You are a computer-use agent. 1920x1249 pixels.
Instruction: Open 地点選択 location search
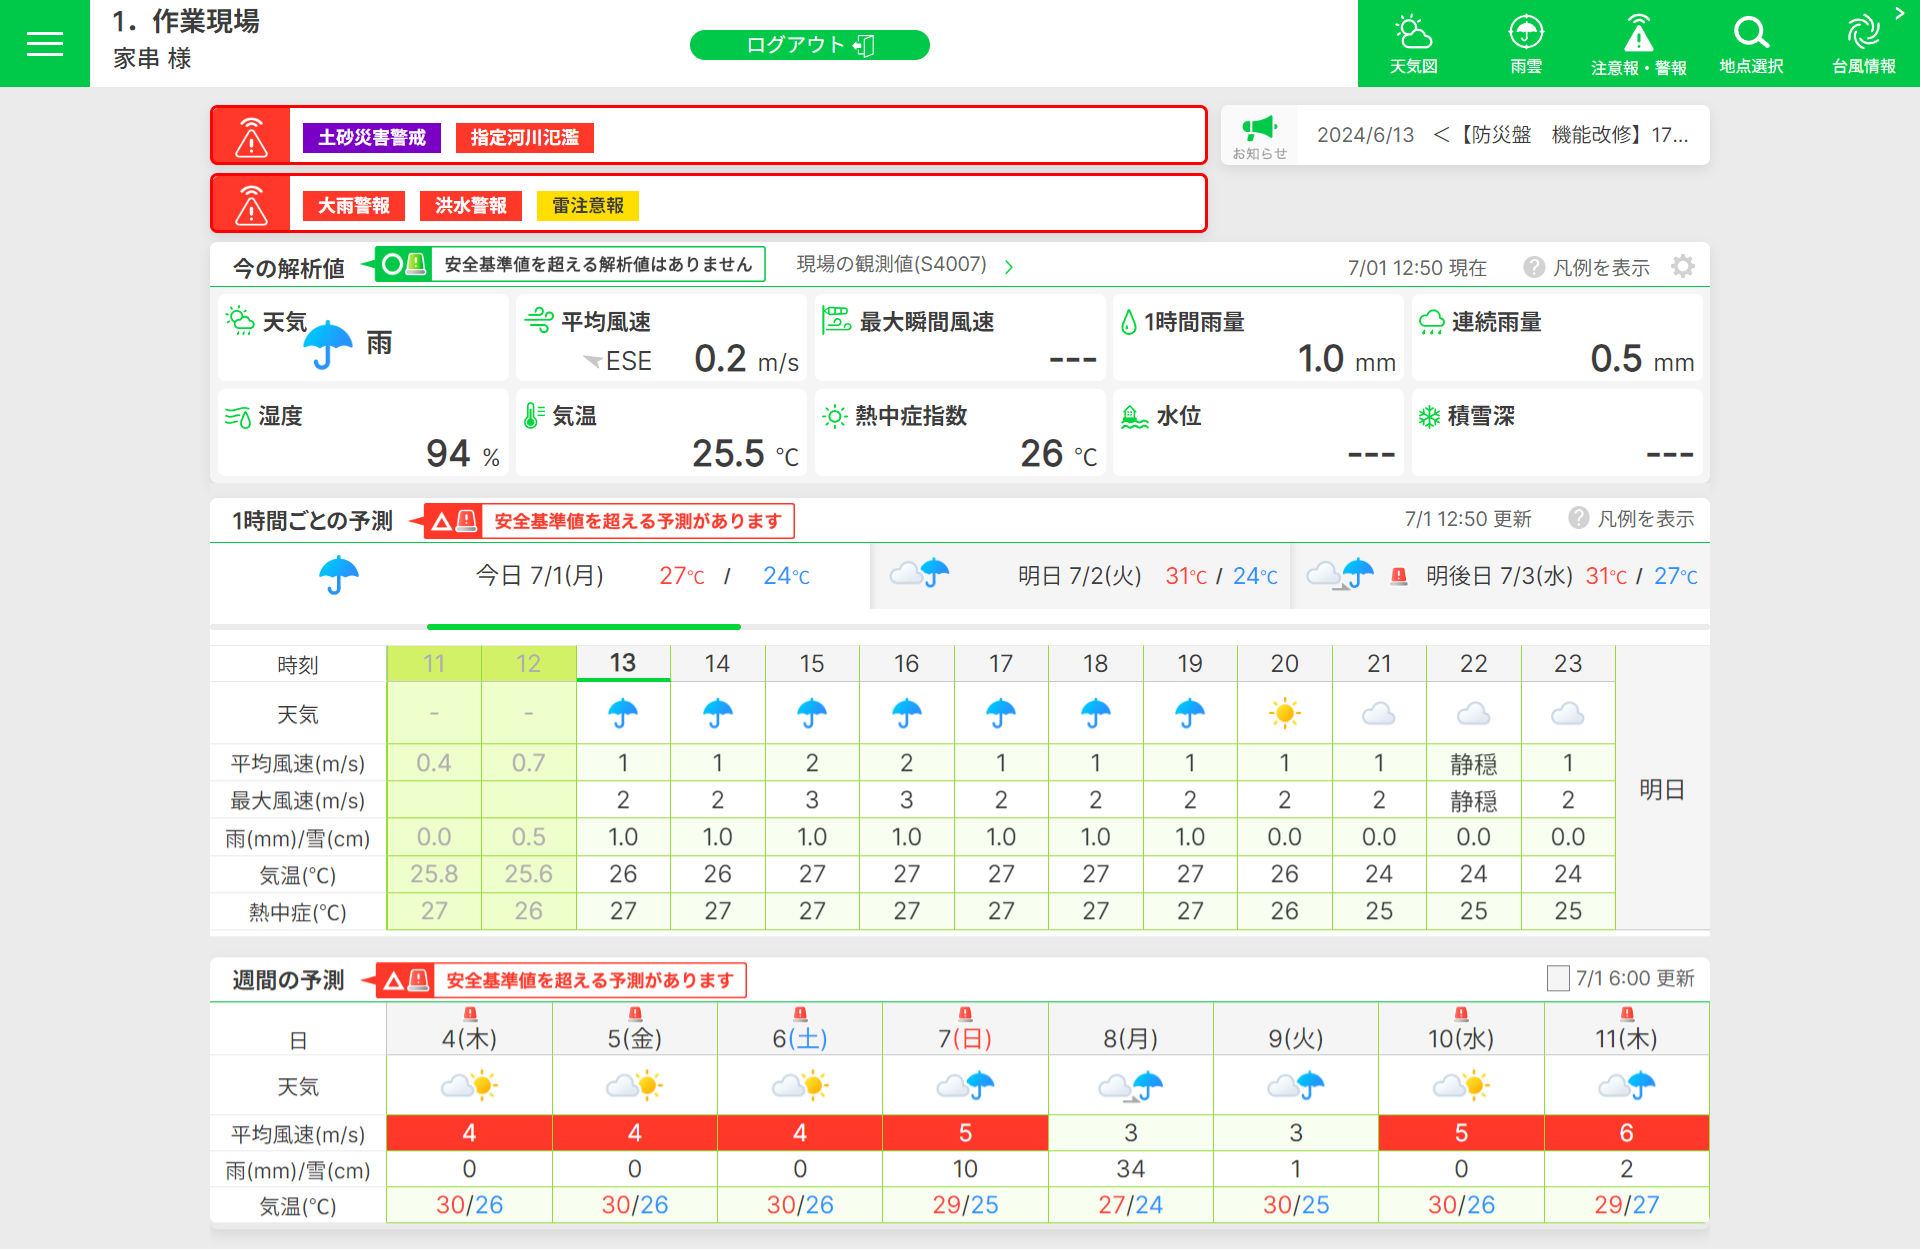1751,44
